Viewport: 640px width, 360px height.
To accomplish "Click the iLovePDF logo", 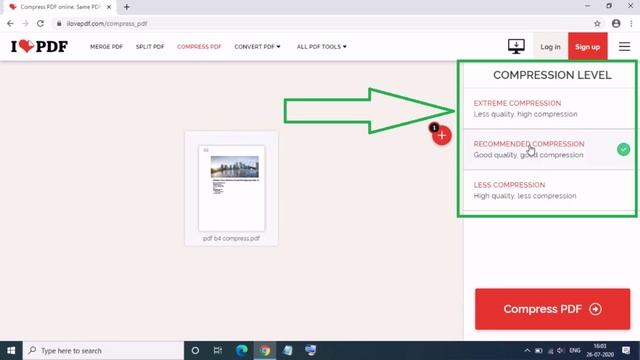I will tap(39, 47).
